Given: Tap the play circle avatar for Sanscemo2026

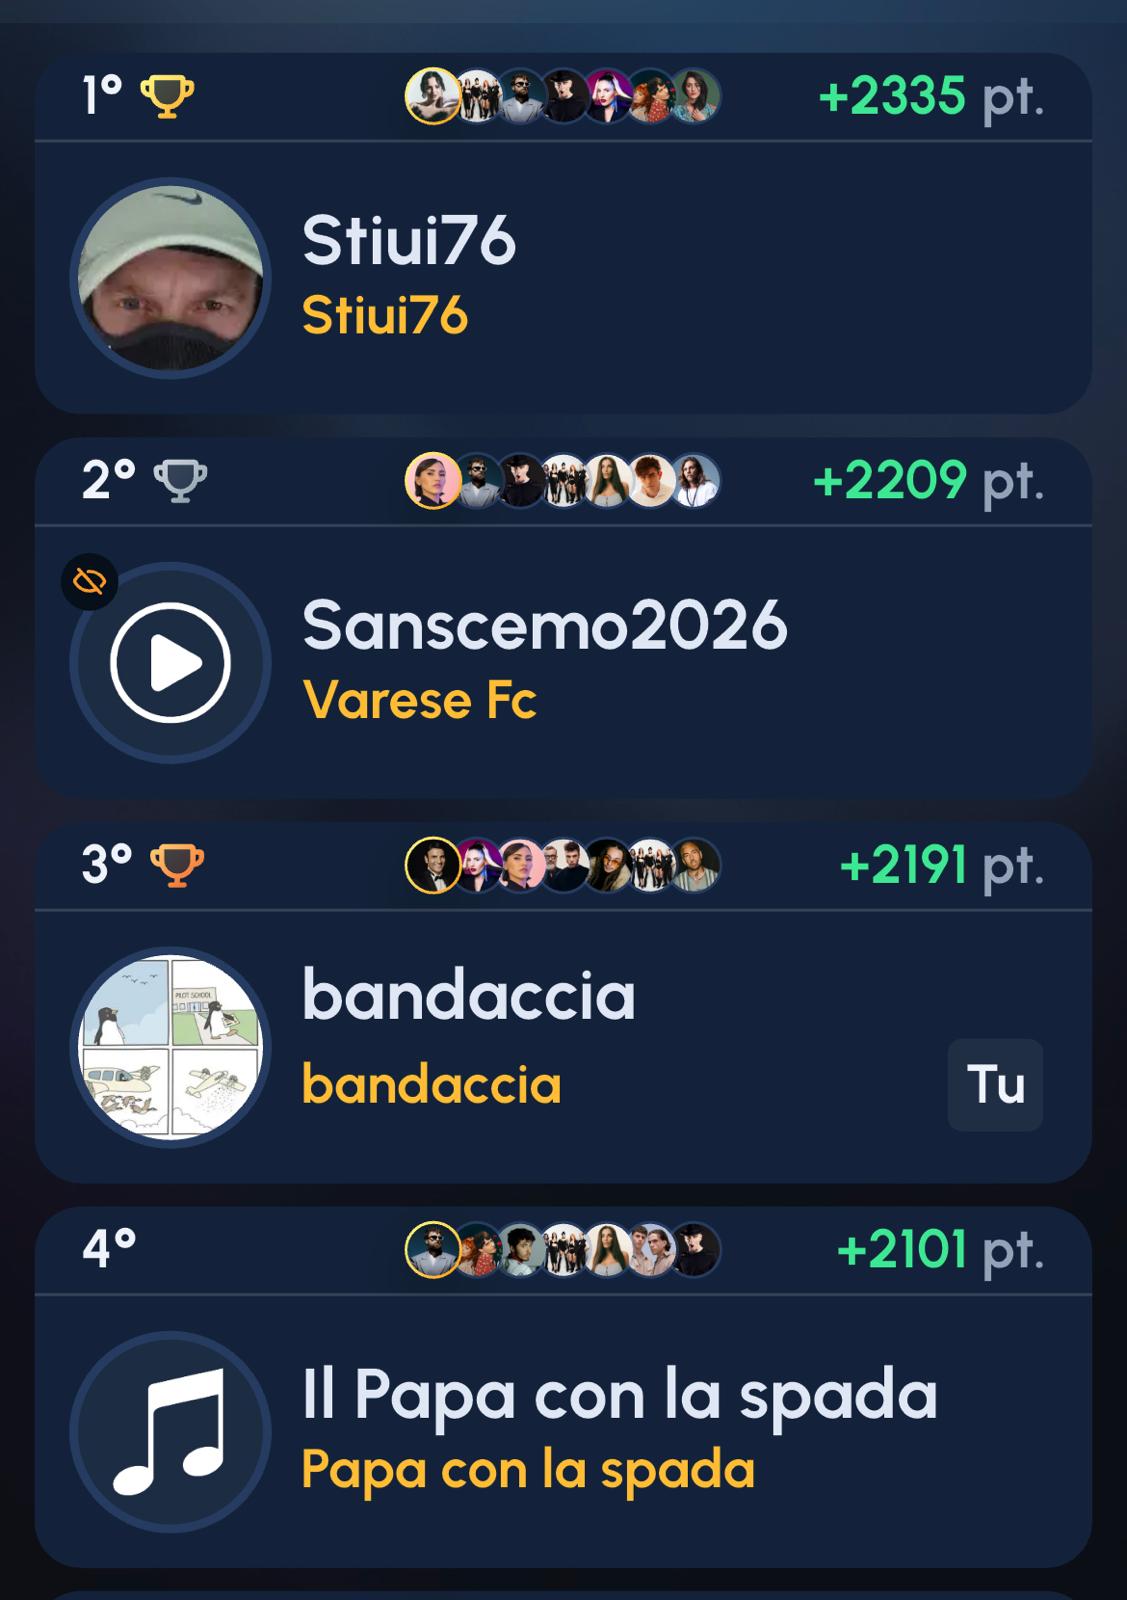Looking at the screenshot, I should click(x=170, y=663).
